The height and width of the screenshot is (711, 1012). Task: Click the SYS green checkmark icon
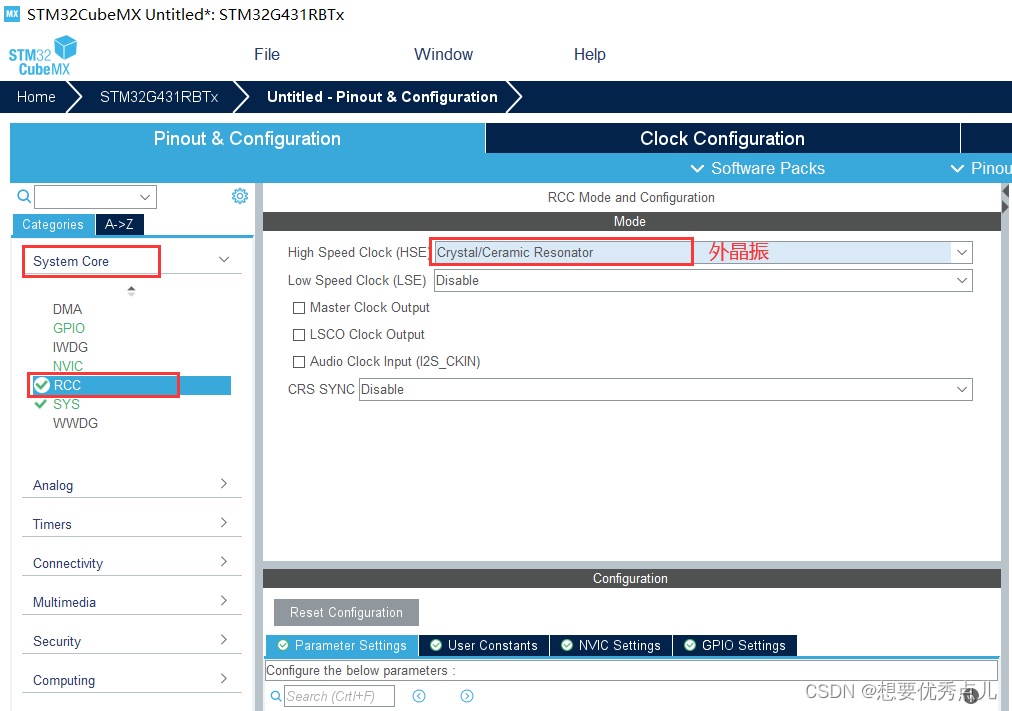[x=41, y=404]
